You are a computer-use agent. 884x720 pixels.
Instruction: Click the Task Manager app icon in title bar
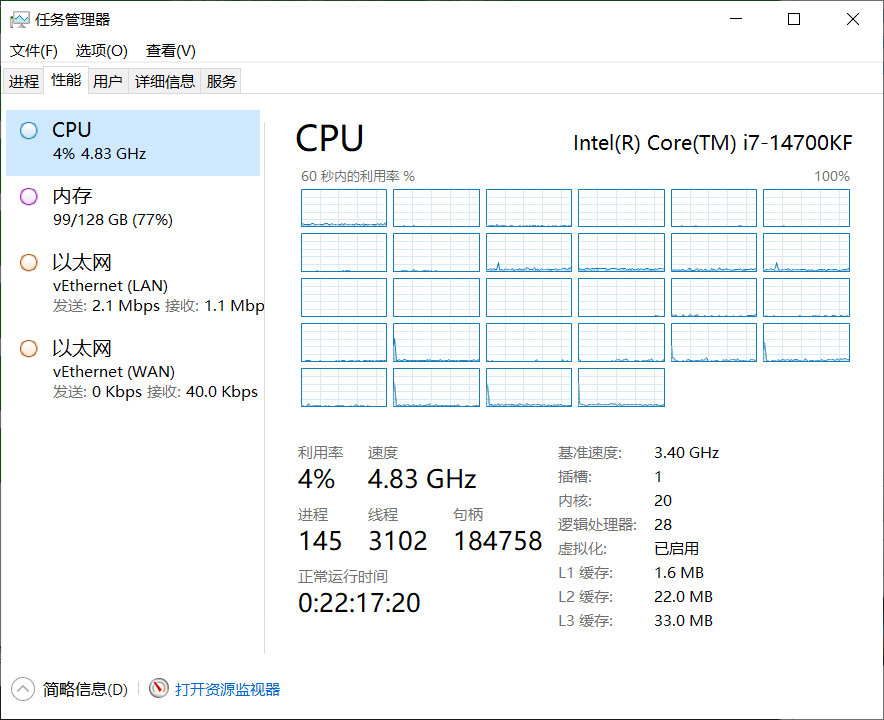coord(19,19)
